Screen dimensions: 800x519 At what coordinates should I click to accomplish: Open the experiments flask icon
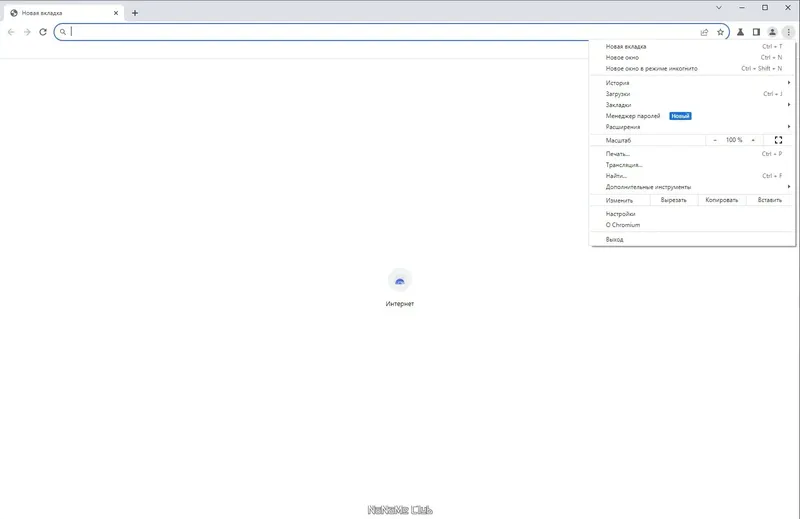pyautogui.click(x=740, y=32)
